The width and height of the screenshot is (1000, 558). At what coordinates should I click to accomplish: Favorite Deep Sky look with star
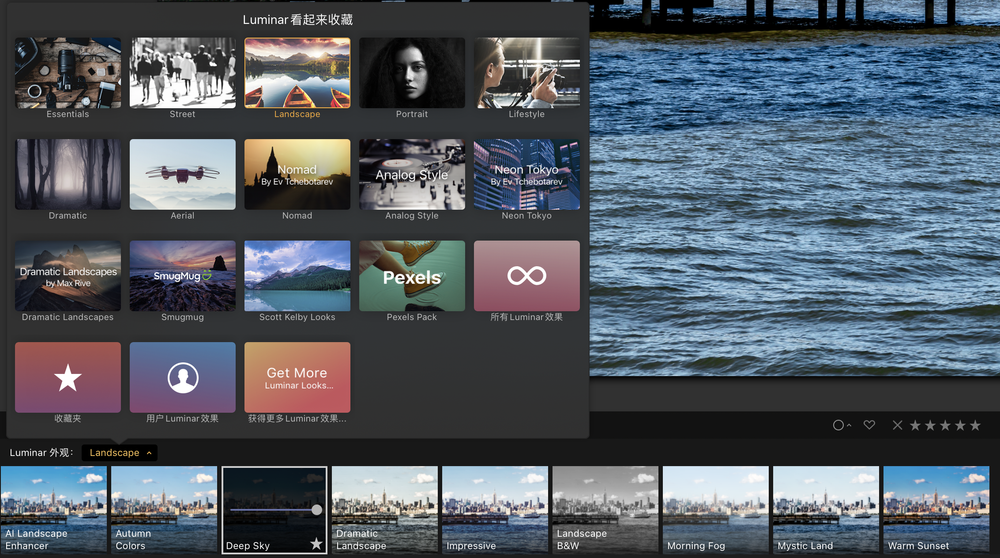pyautogui.click(x=316, y=544)
